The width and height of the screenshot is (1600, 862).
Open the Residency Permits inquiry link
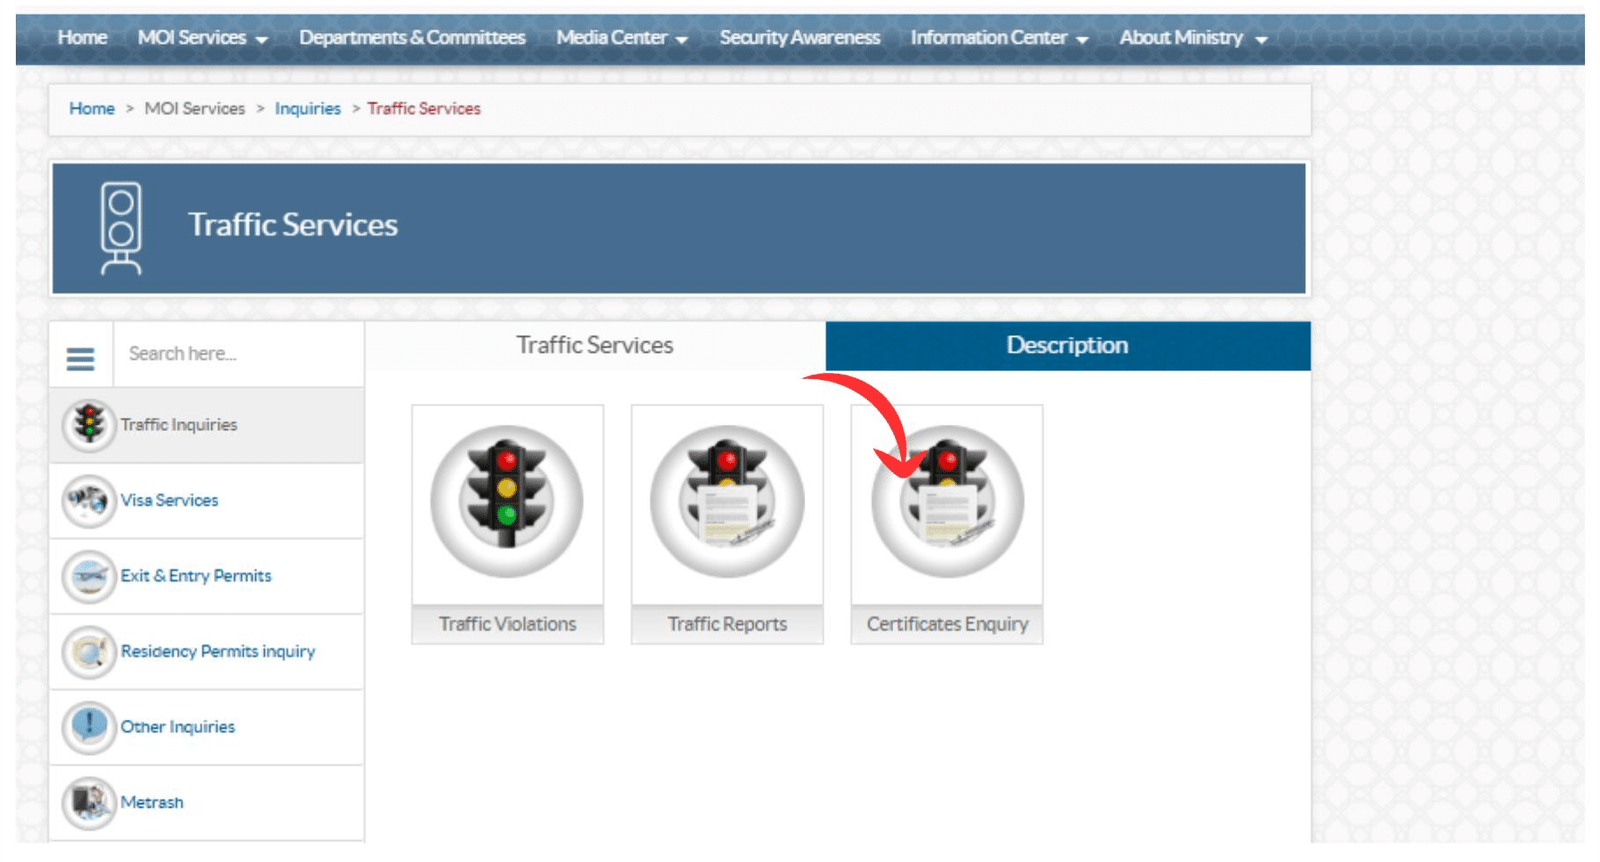click(x=218, y=651)
